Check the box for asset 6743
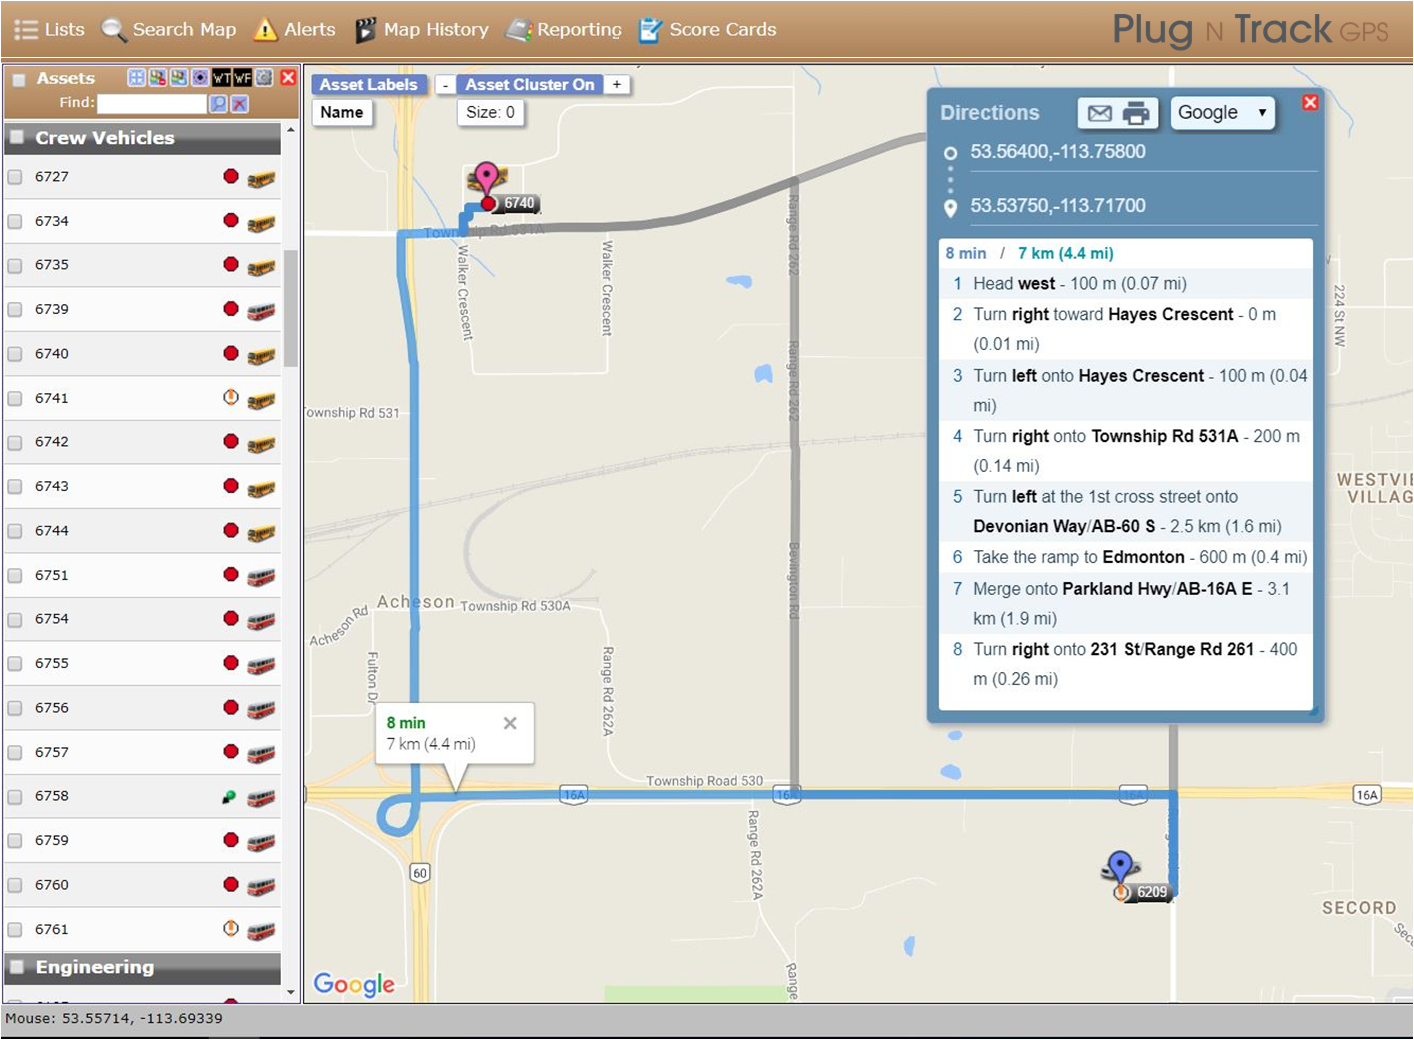This screenshot has height=1040, width=1414. 15,487
